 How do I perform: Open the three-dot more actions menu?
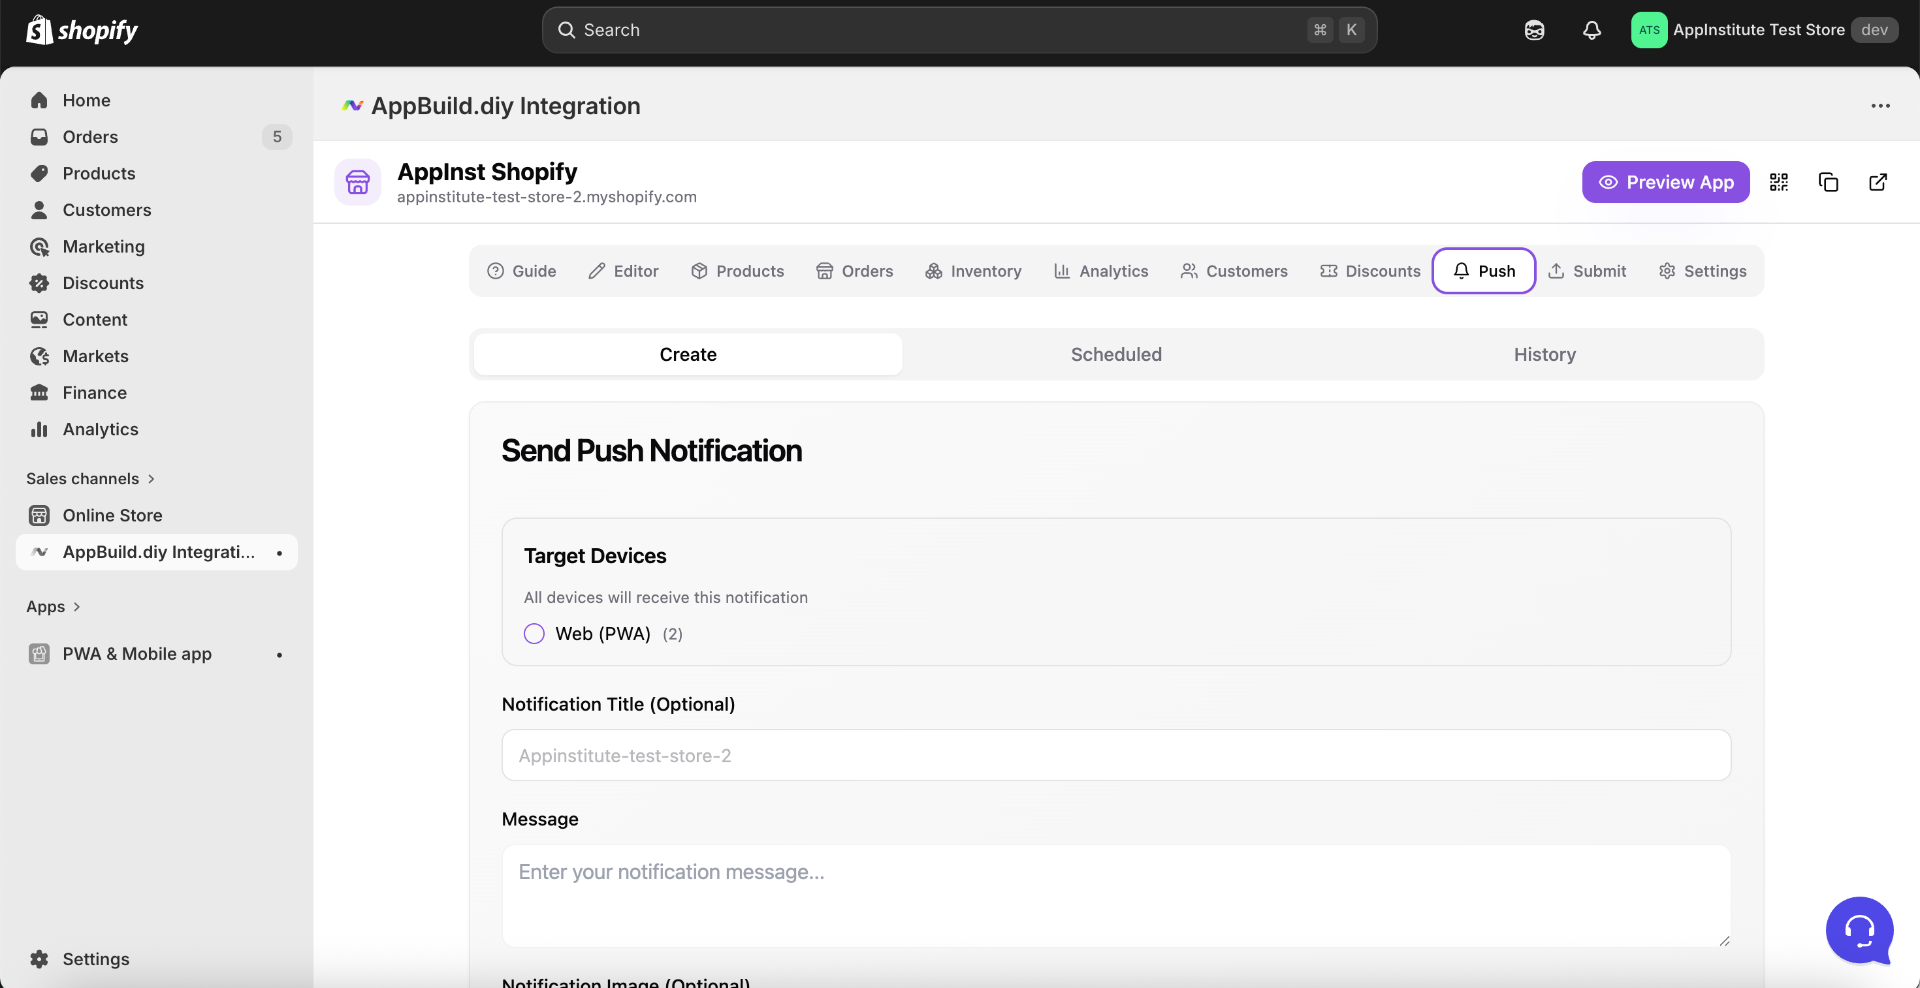point(1880,105)
